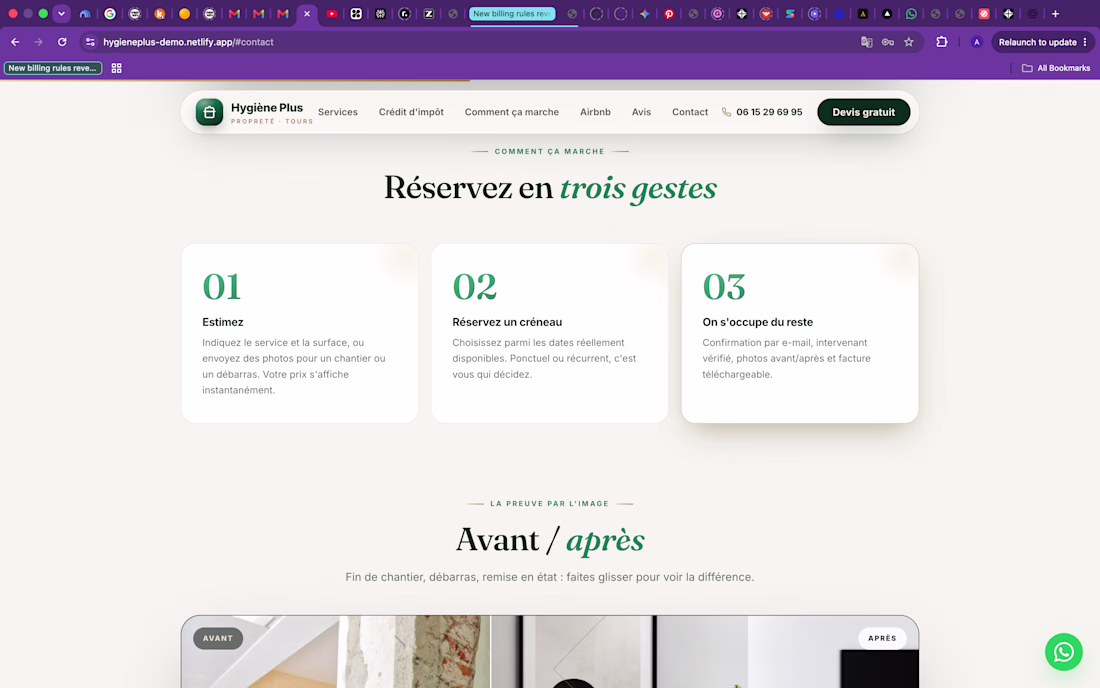
Task: Open the Airbnb nav link
Action: [595, 112]
